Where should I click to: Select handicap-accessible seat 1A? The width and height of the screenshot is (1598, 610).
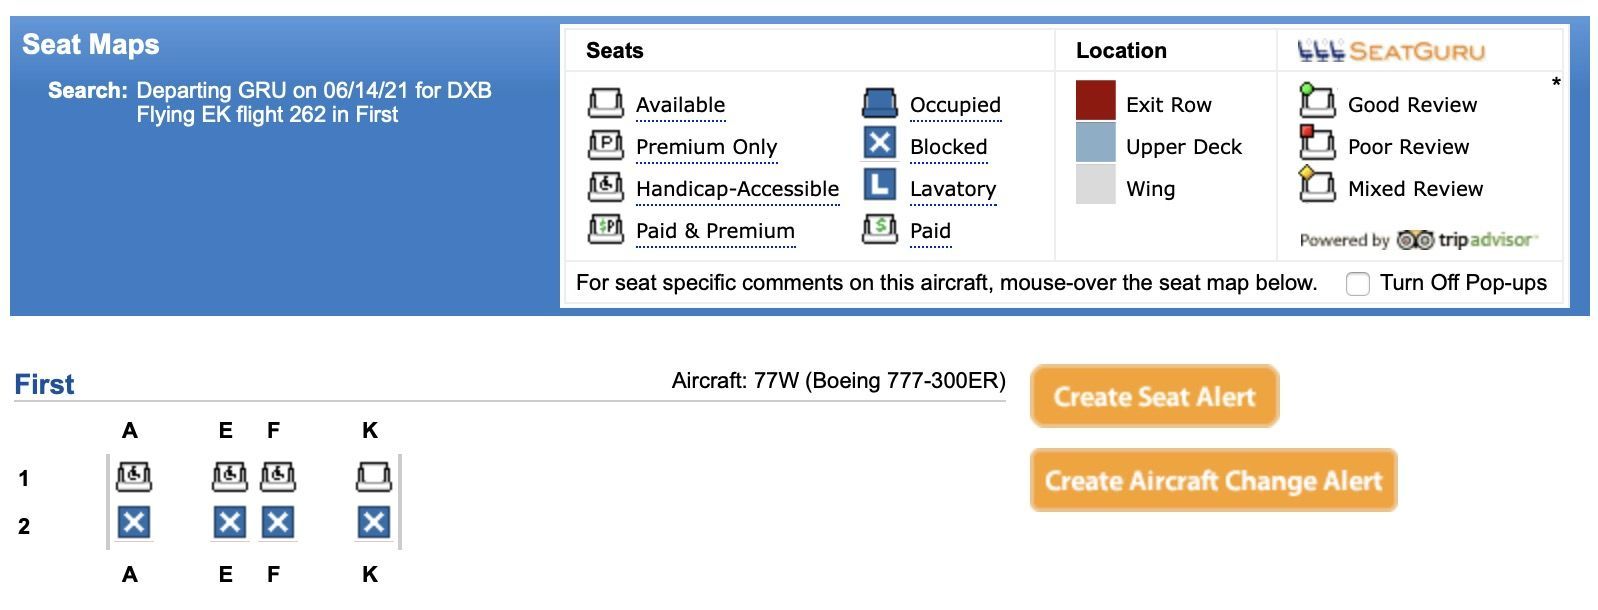click(134, 476)
